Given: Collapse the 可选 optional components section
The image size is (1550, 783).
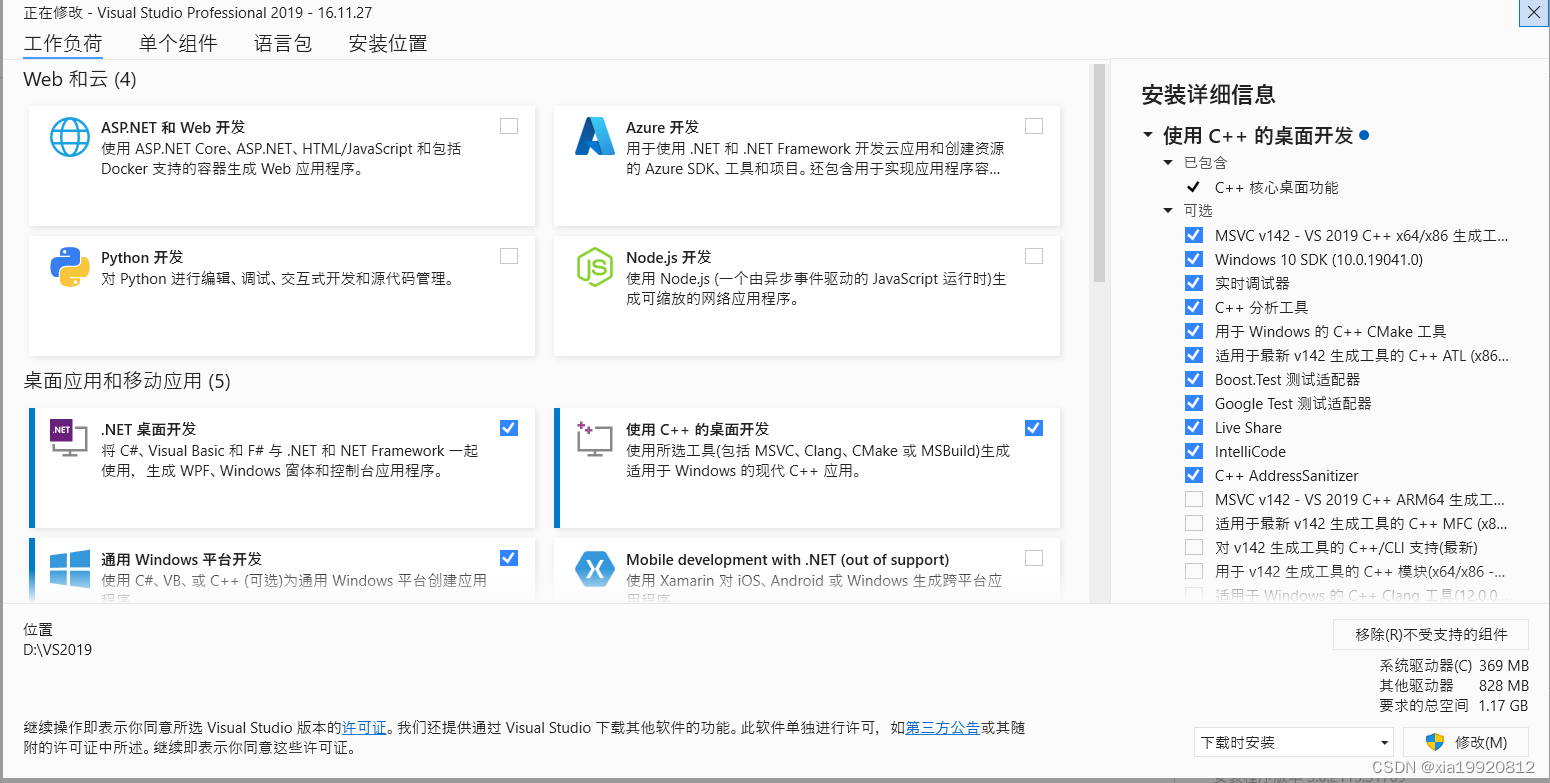Looking at the screenshot, I should click(1168, 210).
